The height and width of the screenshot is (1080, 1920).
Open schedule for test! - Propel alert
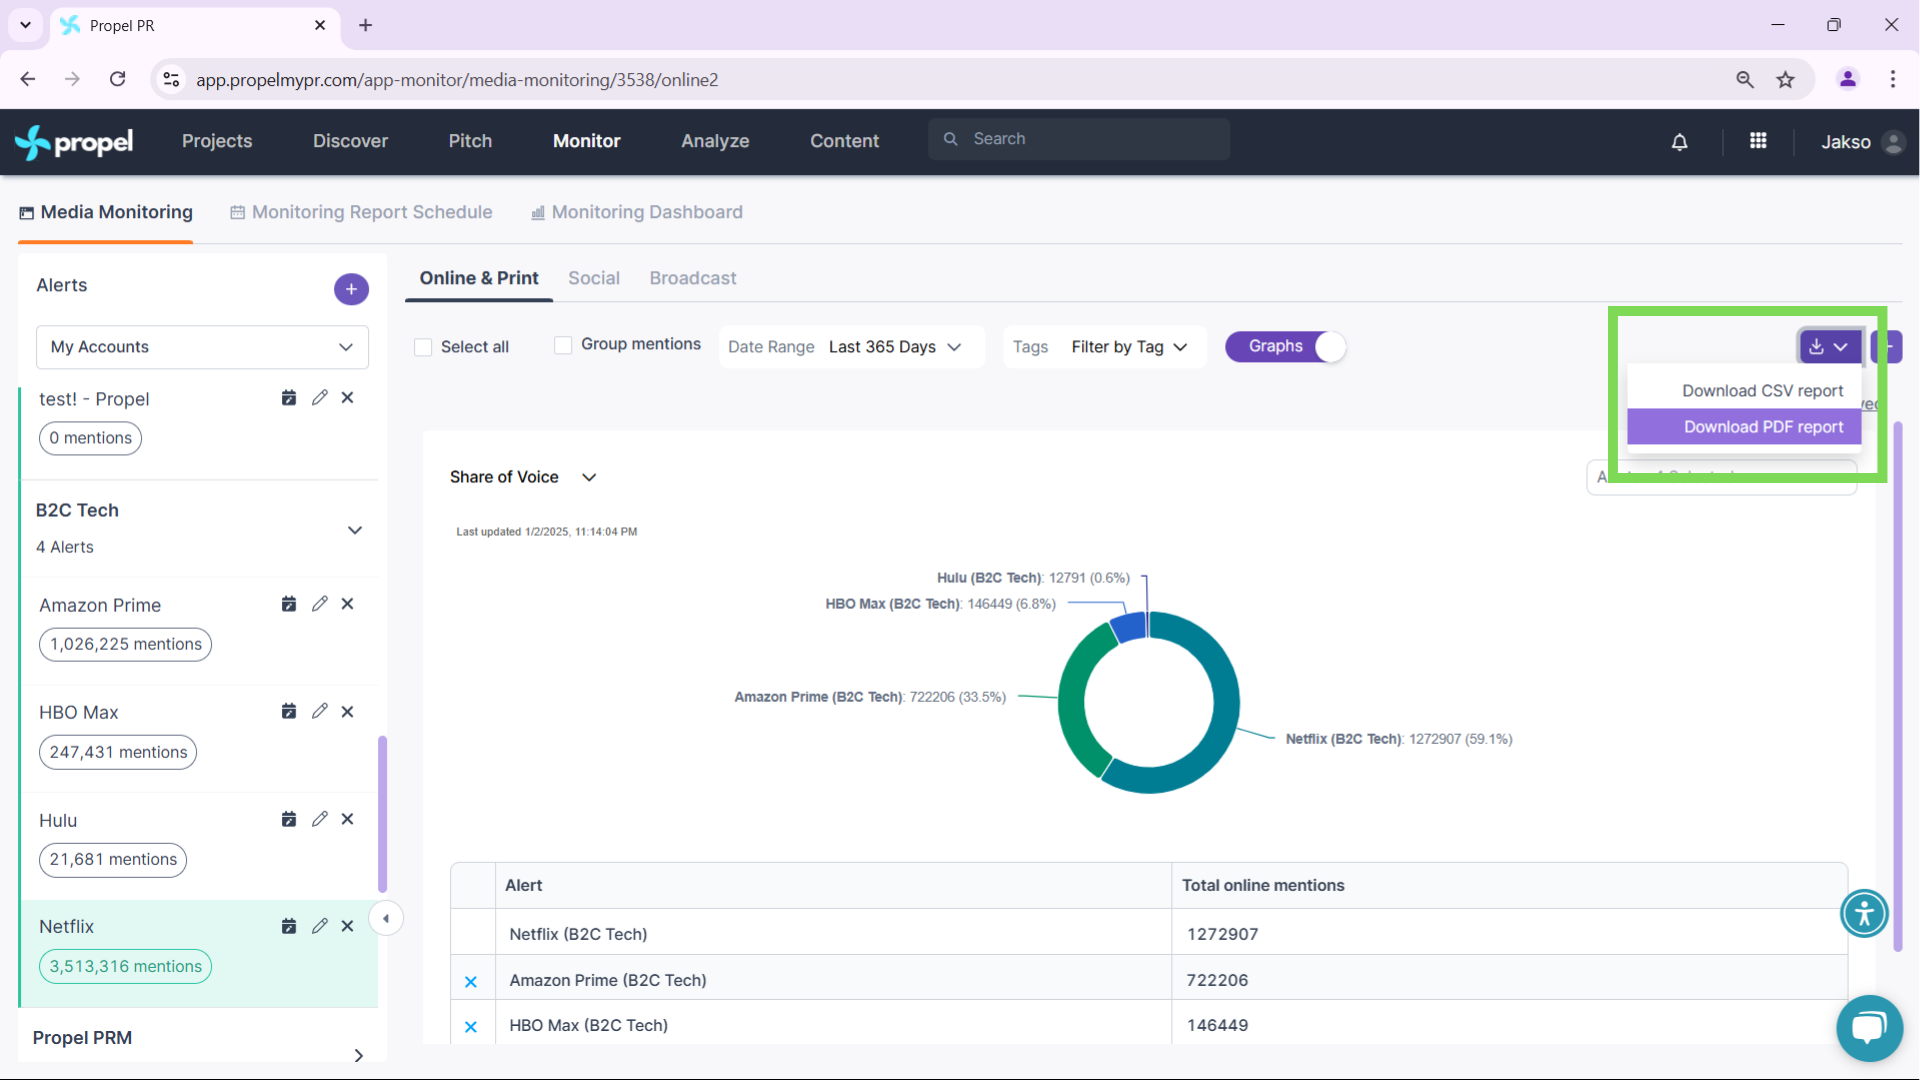pyautogui.click(x=289, y=398)
